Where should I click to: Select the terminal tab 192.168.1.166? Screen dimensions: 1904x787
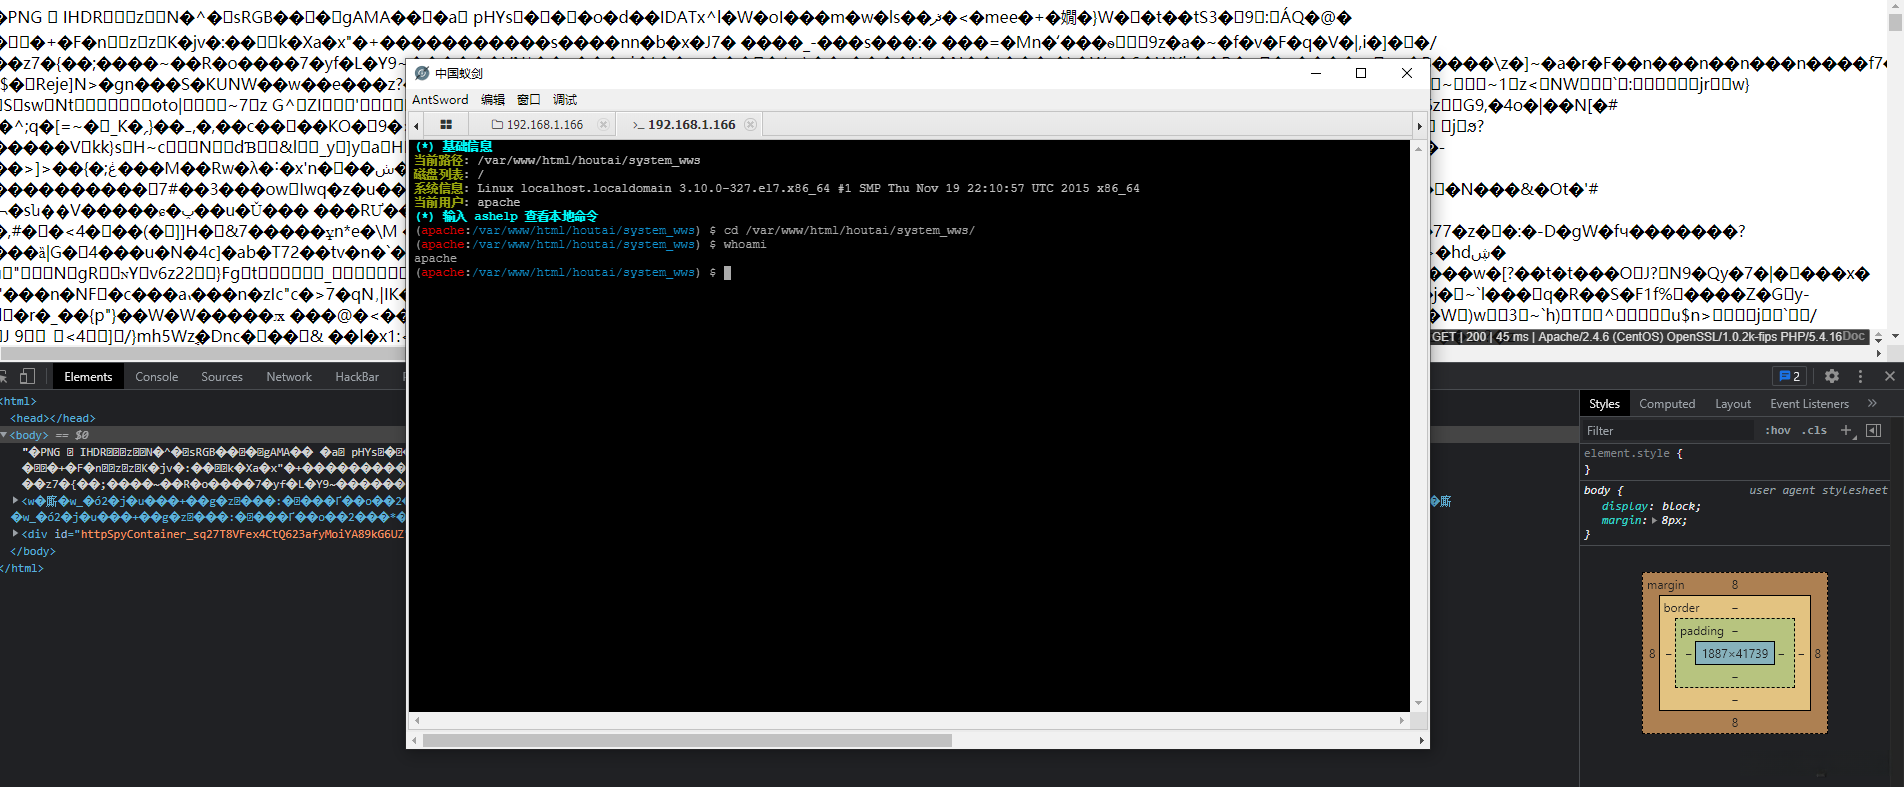point(690,125)
